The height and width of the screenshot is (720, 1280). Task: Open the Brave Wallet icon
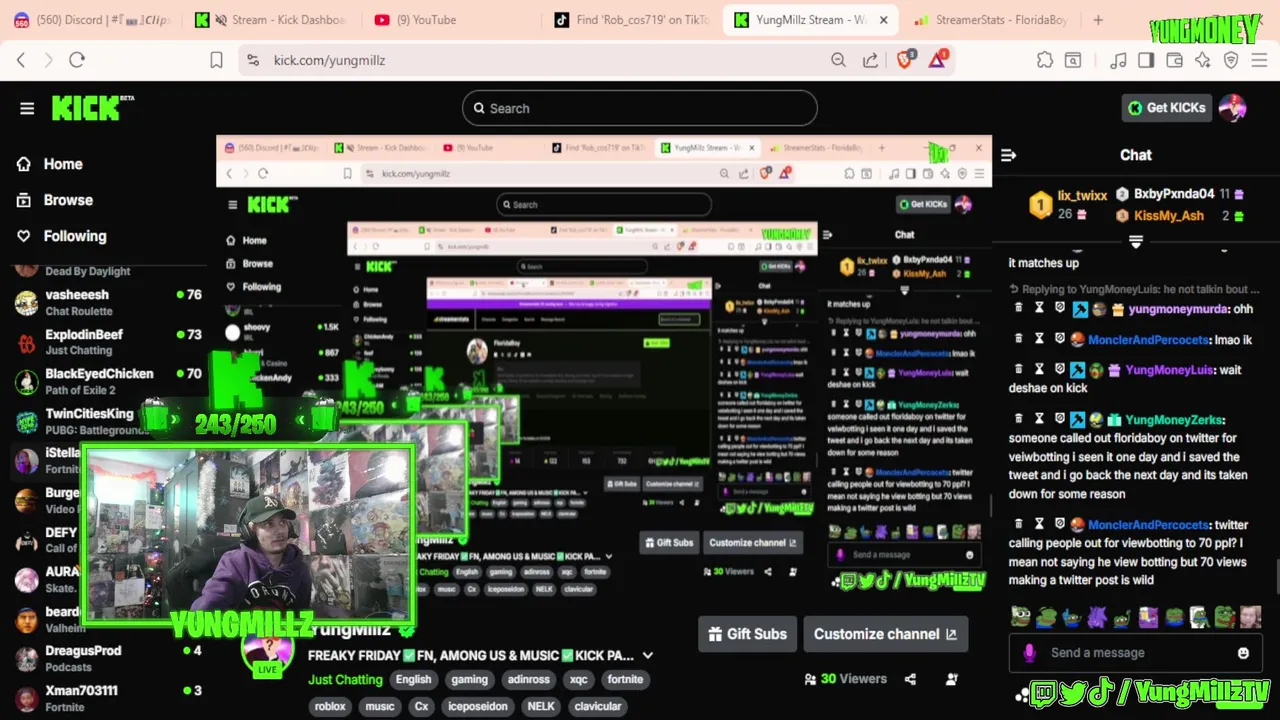click(1175, 60)
